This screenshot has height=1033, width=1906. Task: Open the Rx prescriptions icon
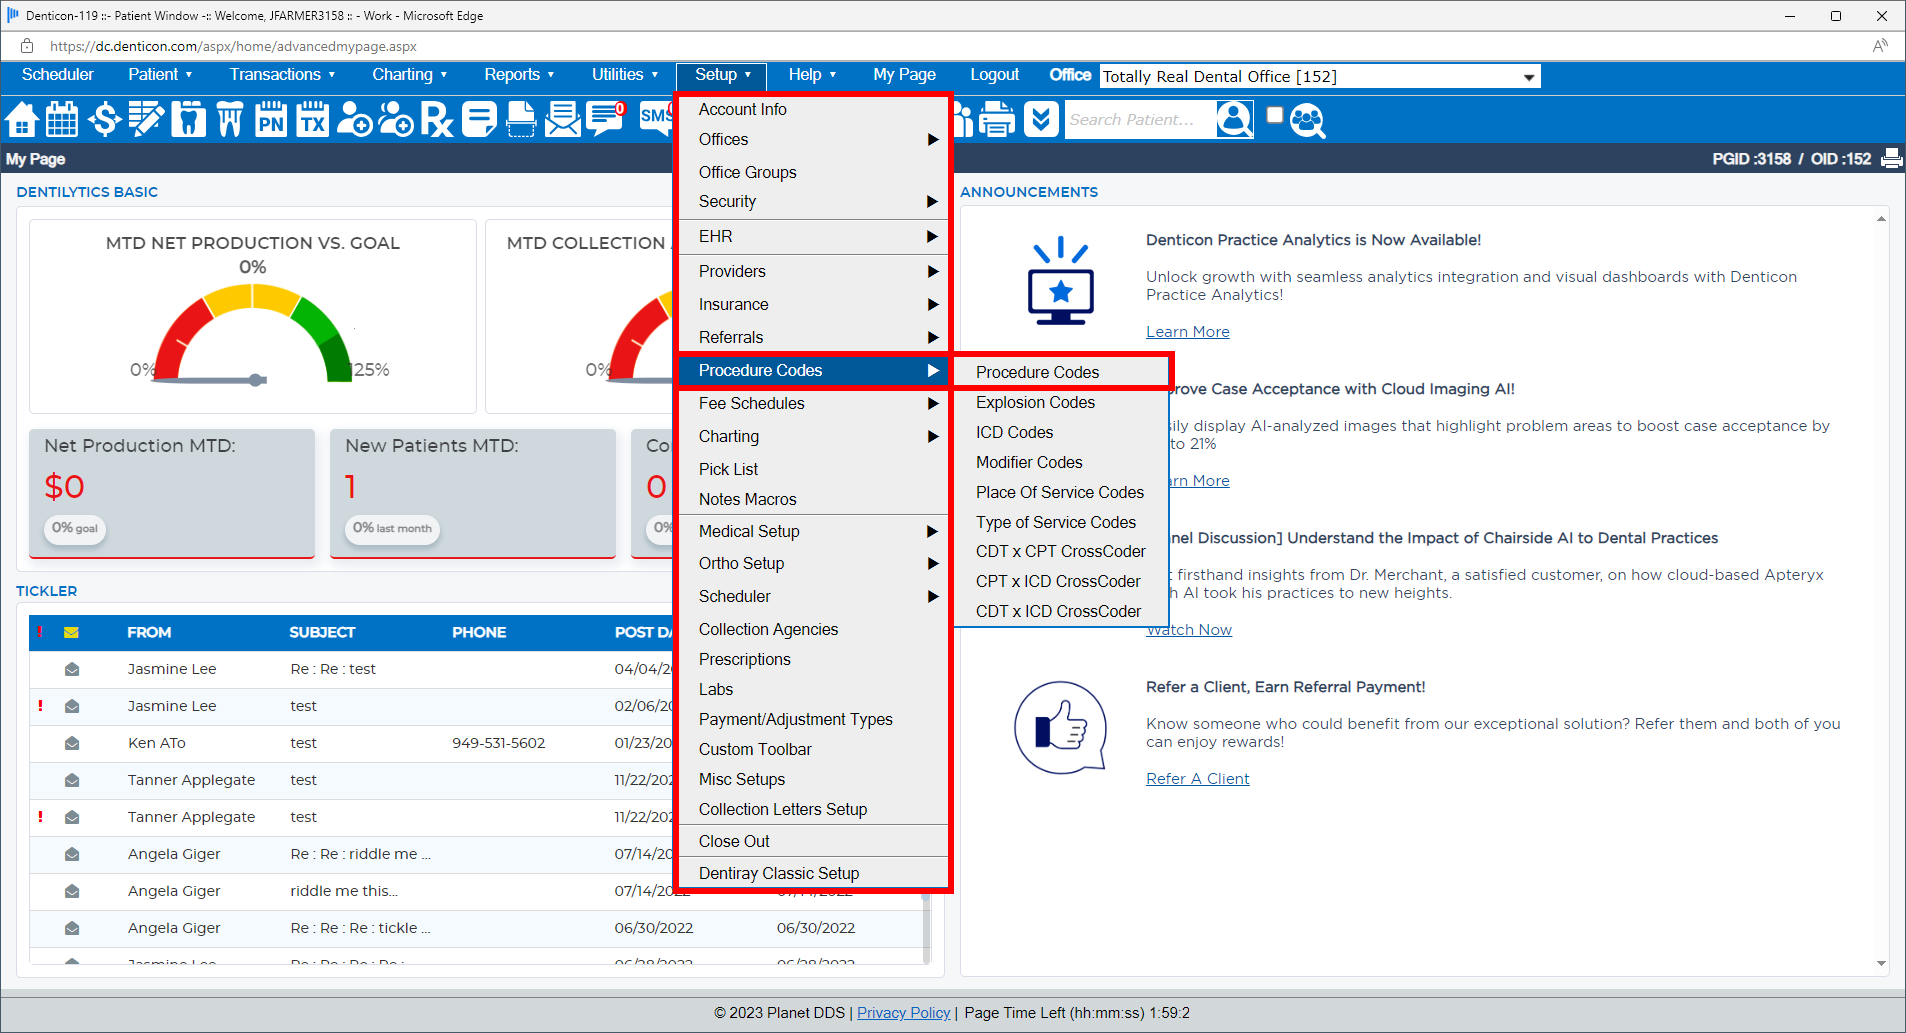coord(437,119)
